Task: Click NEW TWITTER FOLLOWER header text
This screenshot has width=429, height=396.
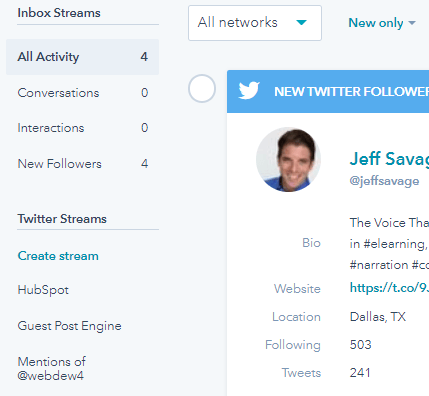Action: pos(351,92)
